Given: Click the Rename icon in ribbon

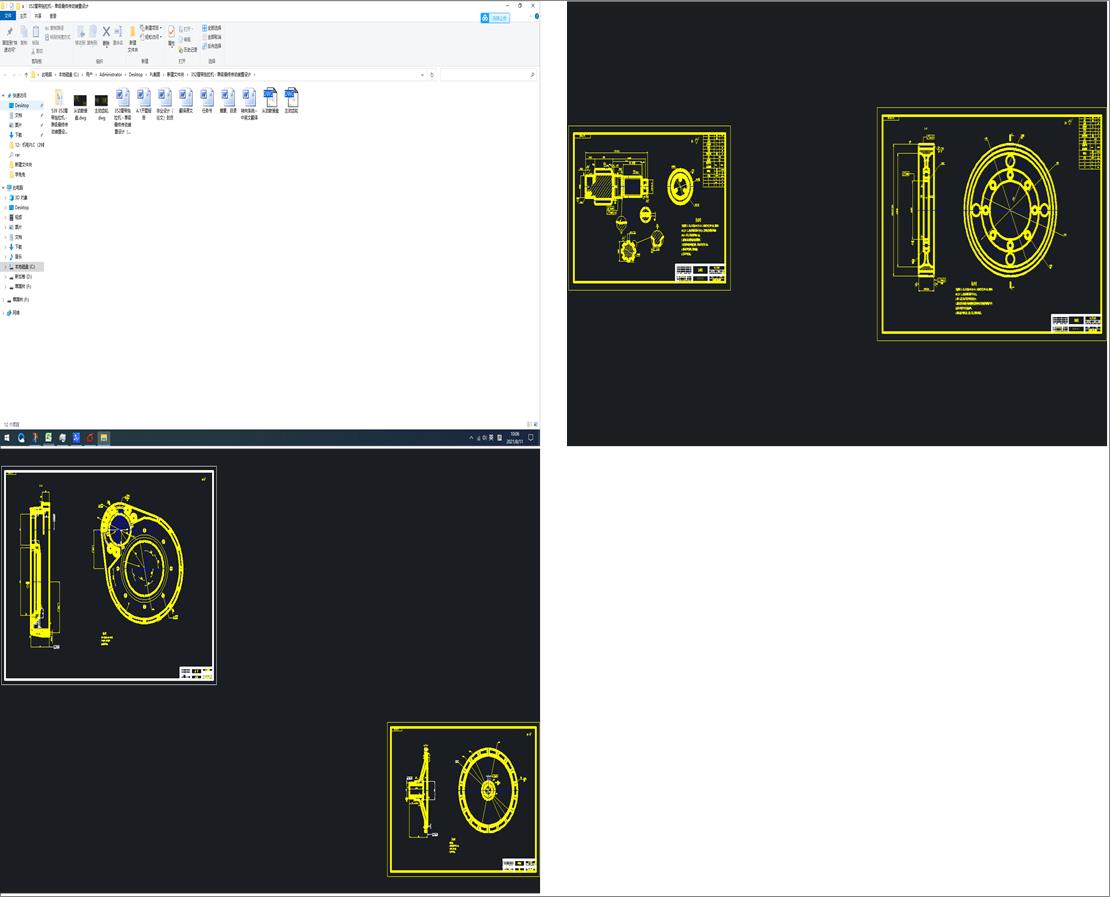Looking at the screenshot, I should click(118, 32).
